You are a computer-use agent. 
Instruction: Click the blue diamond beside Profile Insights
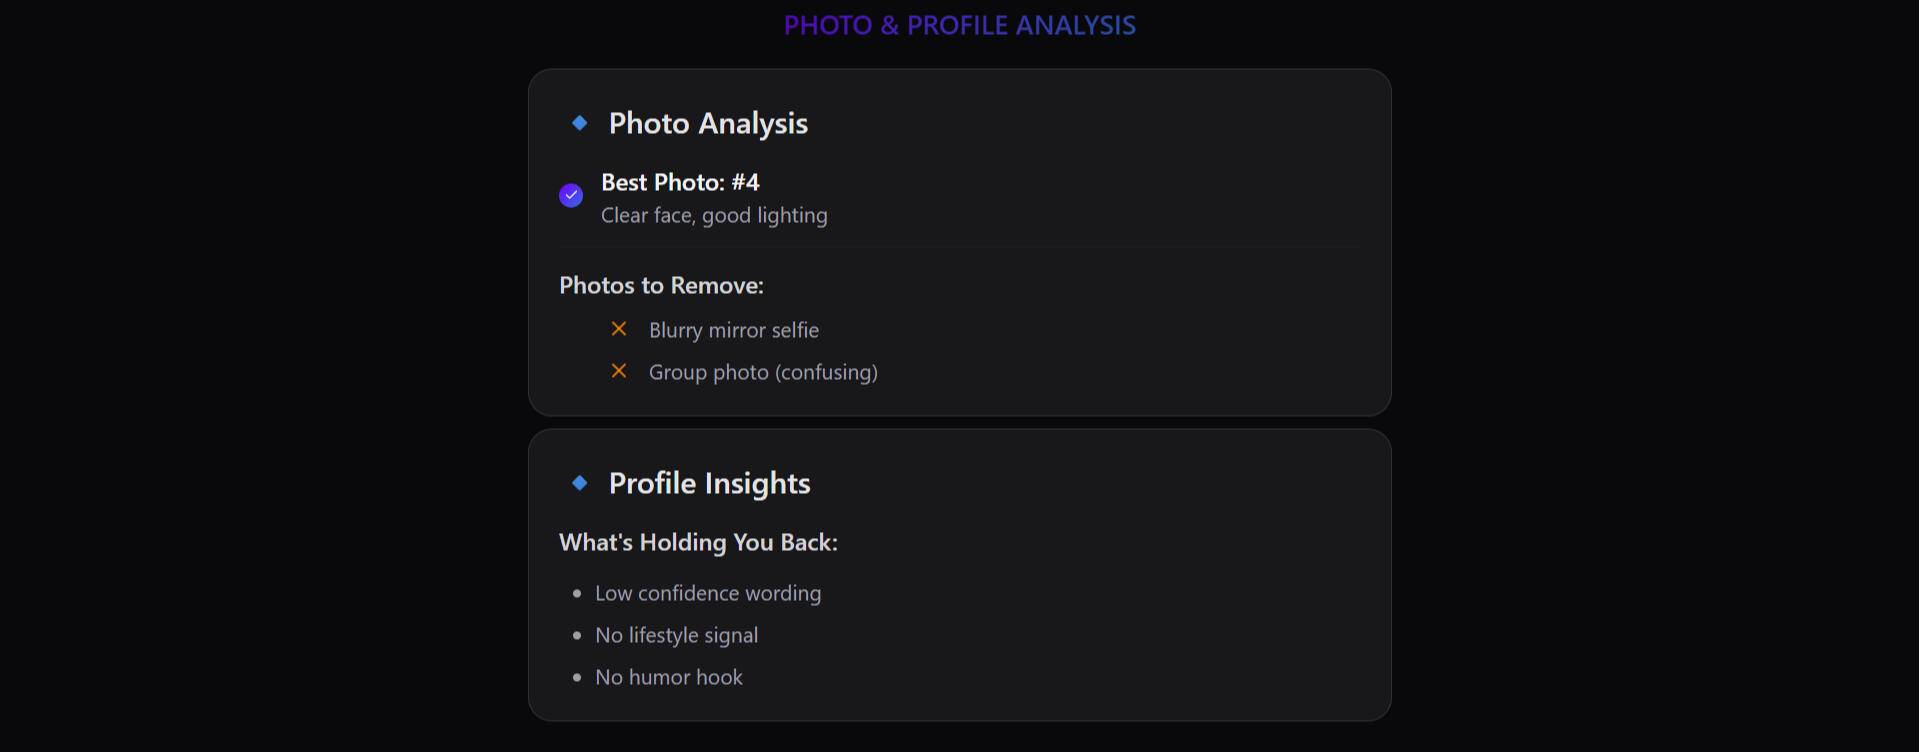pyautogui.click(x=579, y=483)
